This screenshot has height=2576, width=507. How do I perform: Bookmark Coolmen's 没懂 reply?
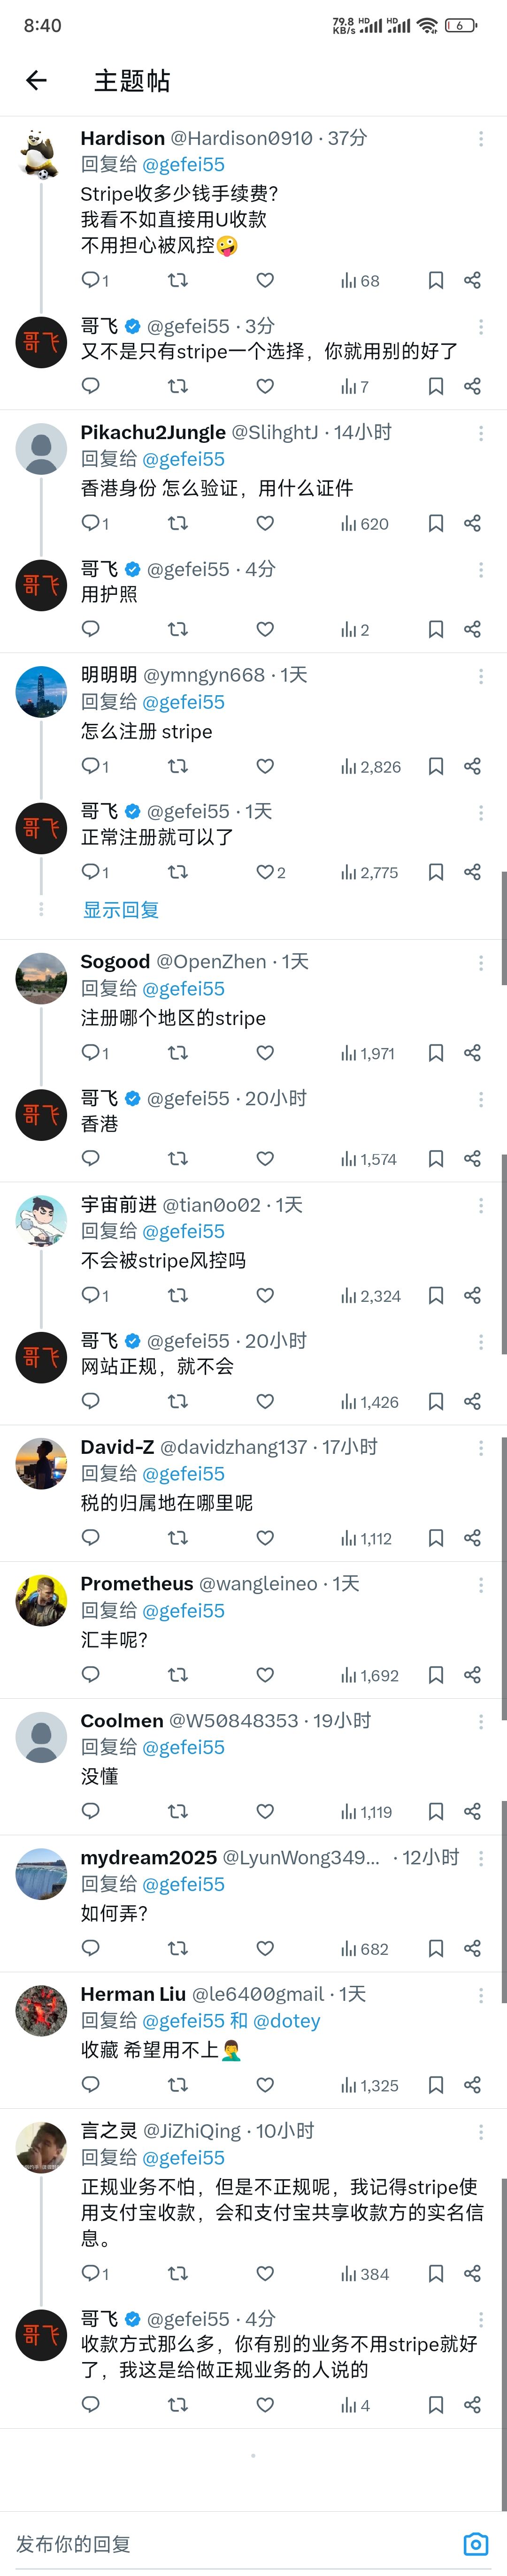coord(436,1812)
